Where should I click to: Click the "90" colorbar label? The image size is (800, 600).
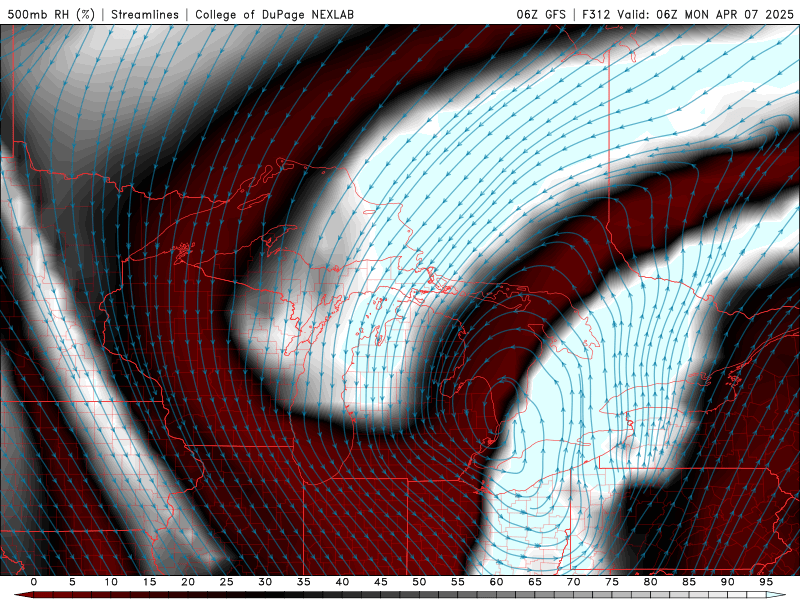point(727,582)
